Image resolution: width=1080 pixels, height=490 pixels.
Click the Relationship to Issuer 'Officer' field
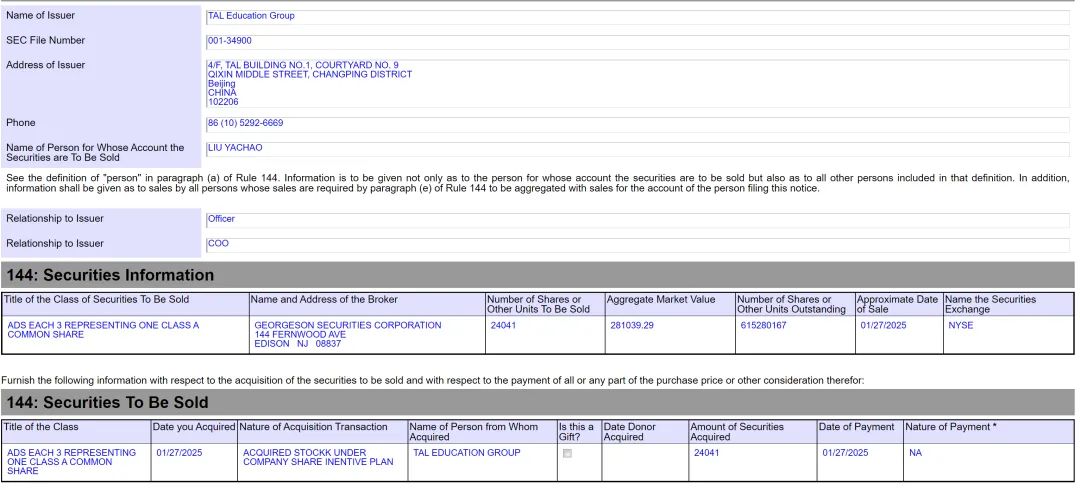[x=637, y=220]
